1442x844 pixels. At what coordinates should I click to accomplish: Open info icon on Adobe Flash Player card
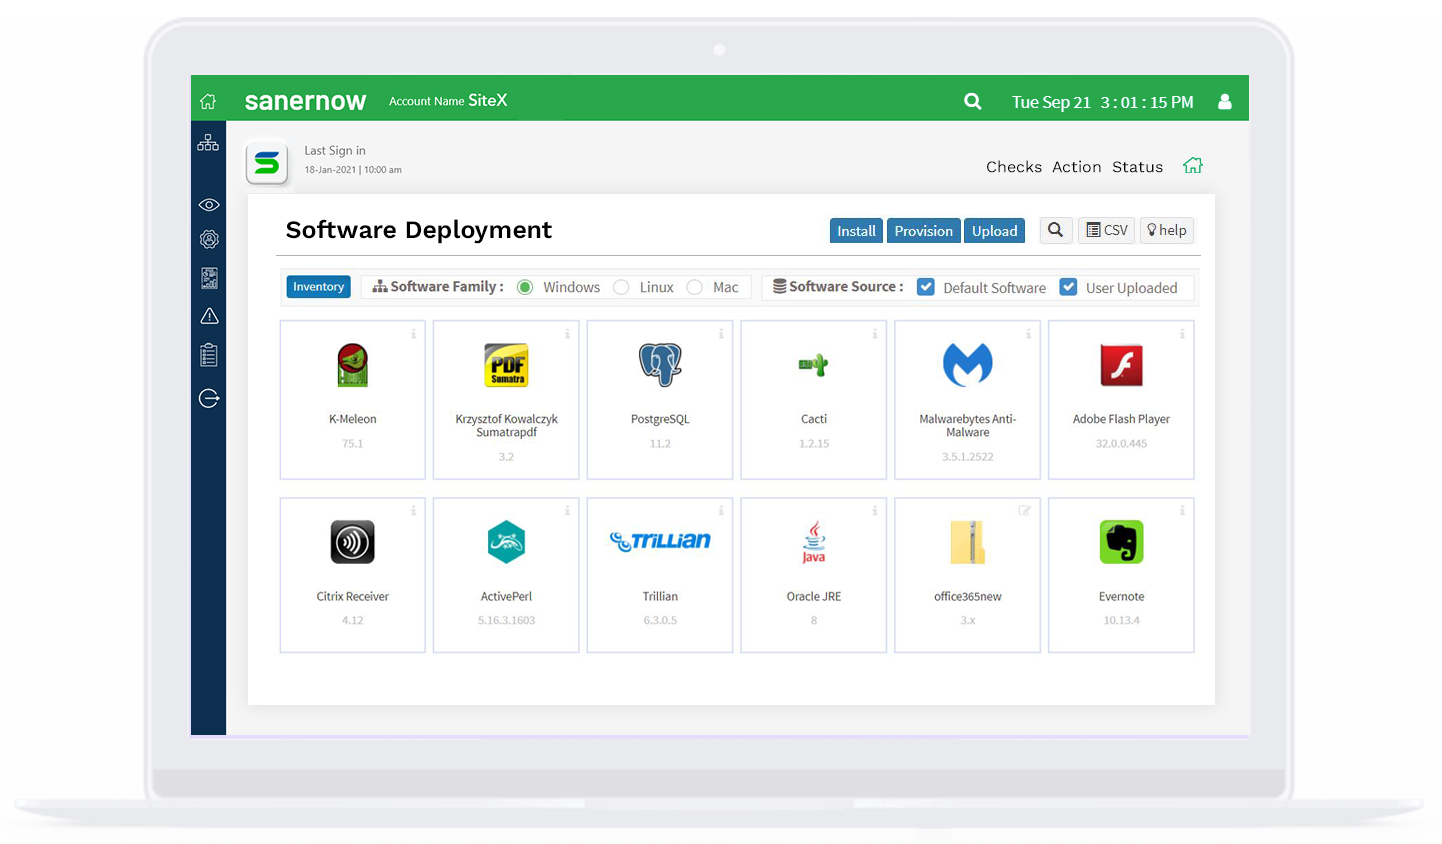click(x=1182, y=334)
